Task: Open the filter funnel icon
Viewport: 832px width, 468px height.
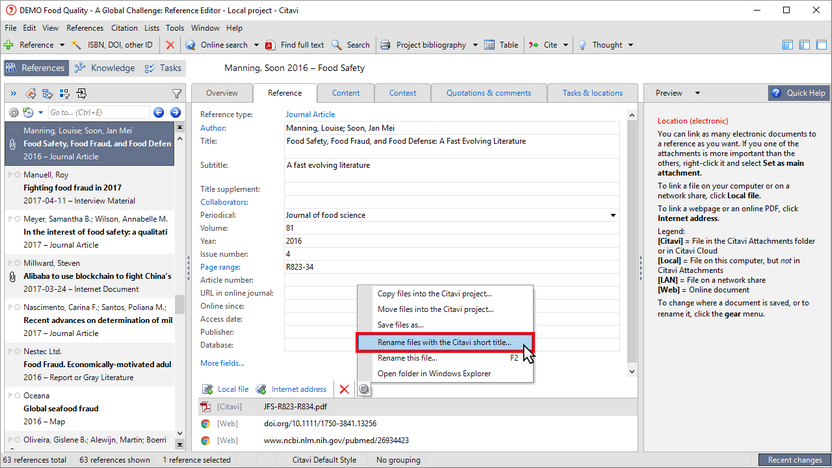Action: [177, 94]
